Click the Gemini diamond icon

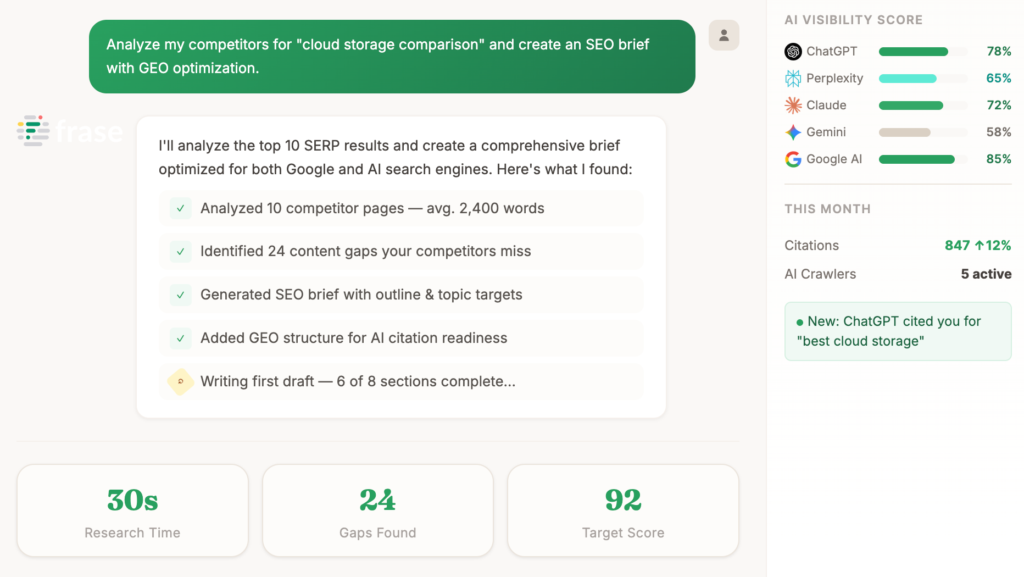coord(790,131)
